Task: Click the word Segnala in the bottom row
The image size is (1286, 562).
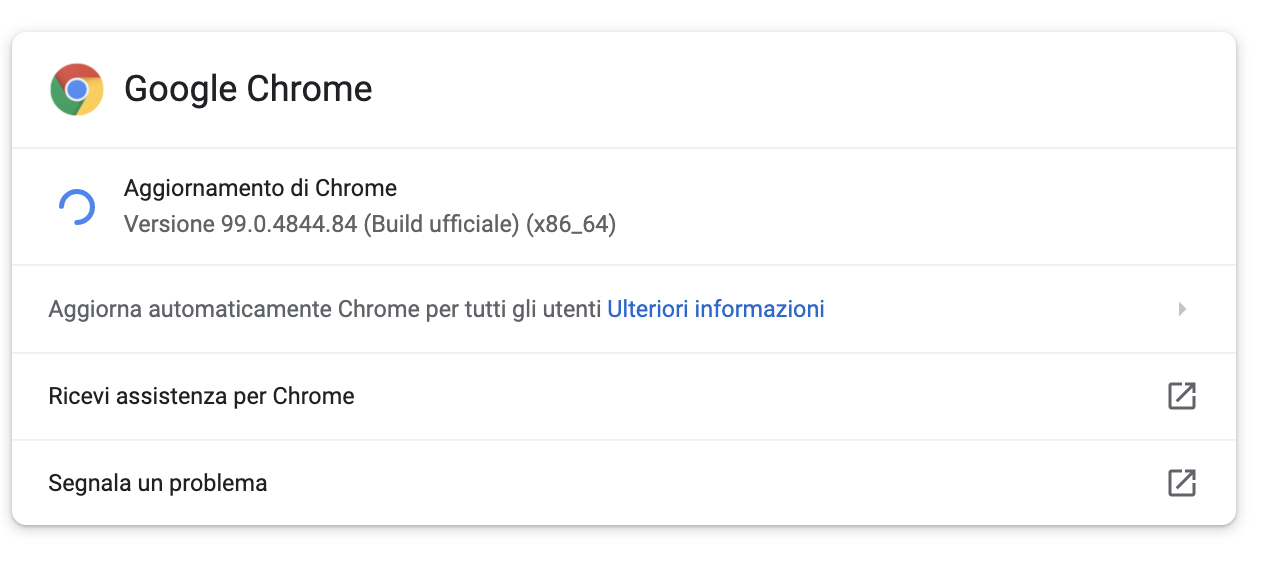Action: point(85,483)
